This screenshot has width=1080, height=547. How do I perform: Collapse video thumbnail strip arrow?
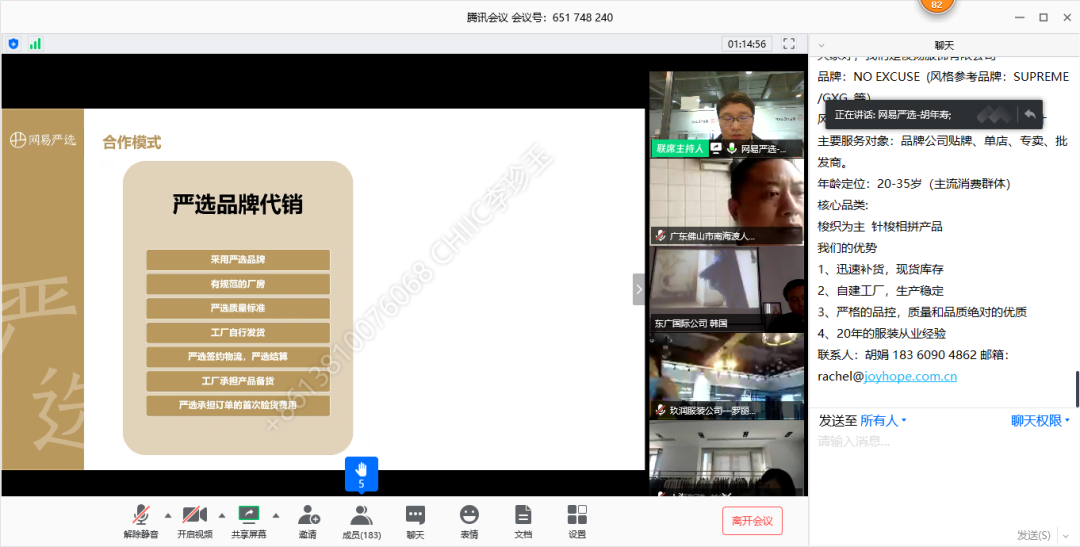pos(638,289)
